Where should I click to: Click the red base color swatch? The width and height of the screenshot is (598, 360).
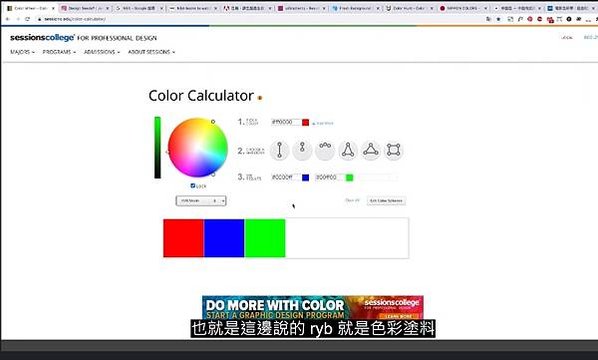[305, 122]
